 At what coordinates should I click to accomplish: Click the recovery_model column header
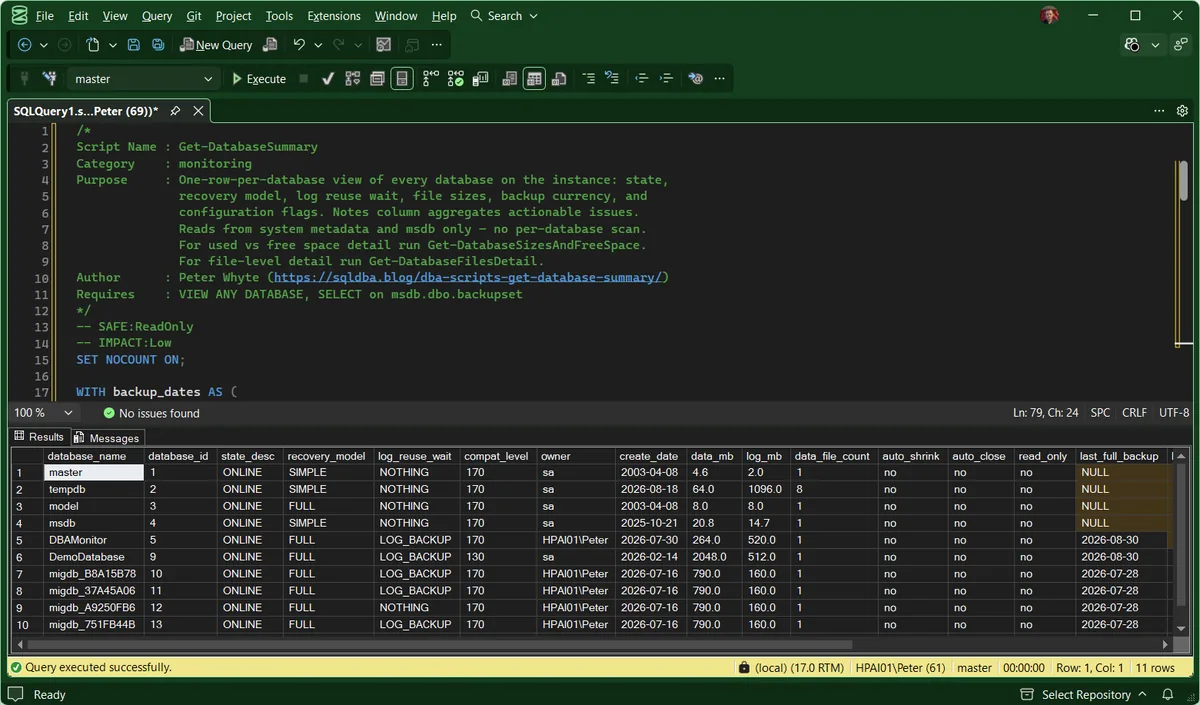pyautogui.click(x=328, y=456)
